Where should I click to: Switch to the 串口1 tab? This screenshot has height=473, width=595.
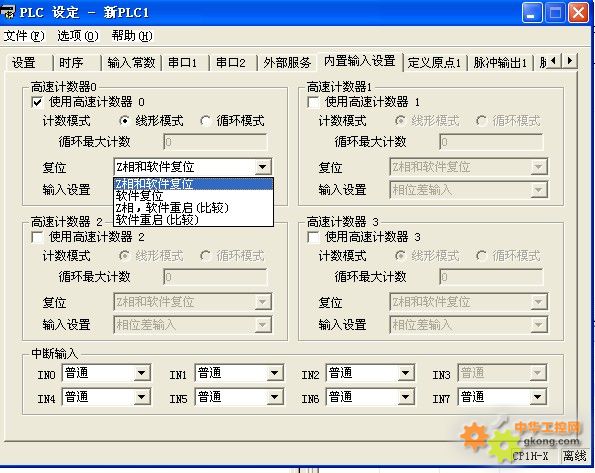(x=183, y=63)
